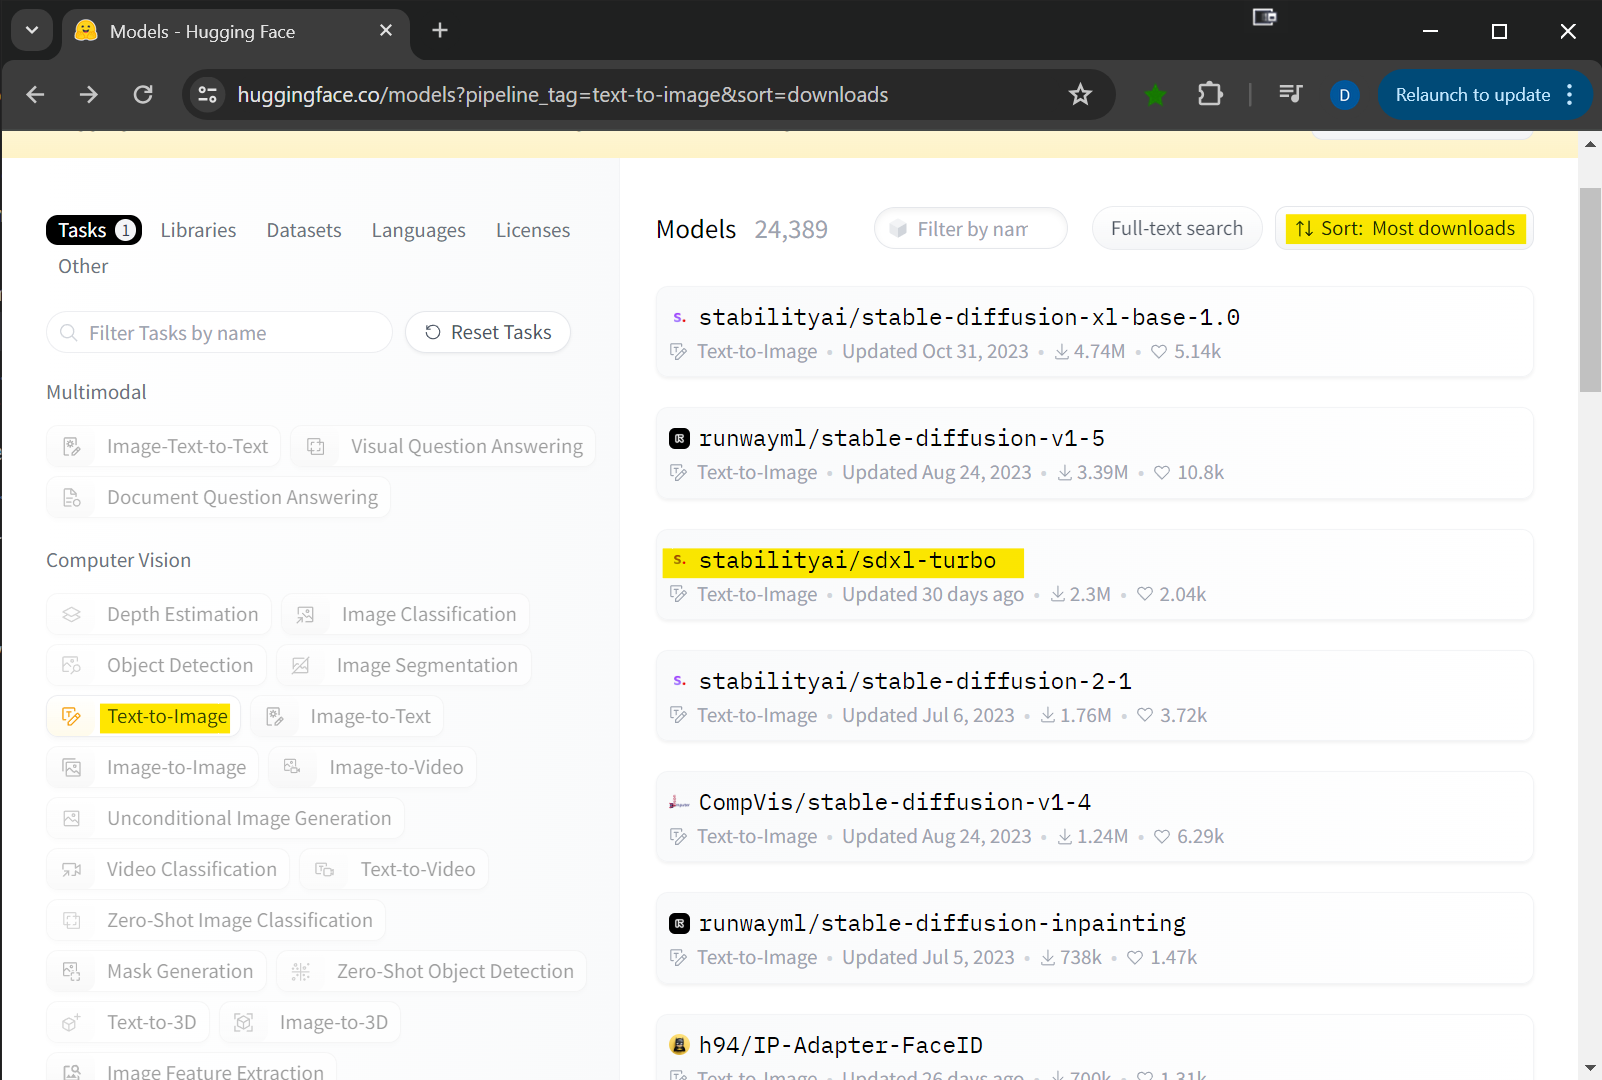Enable the Object Detection task filter
The height and width of the screenshot is (1080, 1602).
(157, 665)
